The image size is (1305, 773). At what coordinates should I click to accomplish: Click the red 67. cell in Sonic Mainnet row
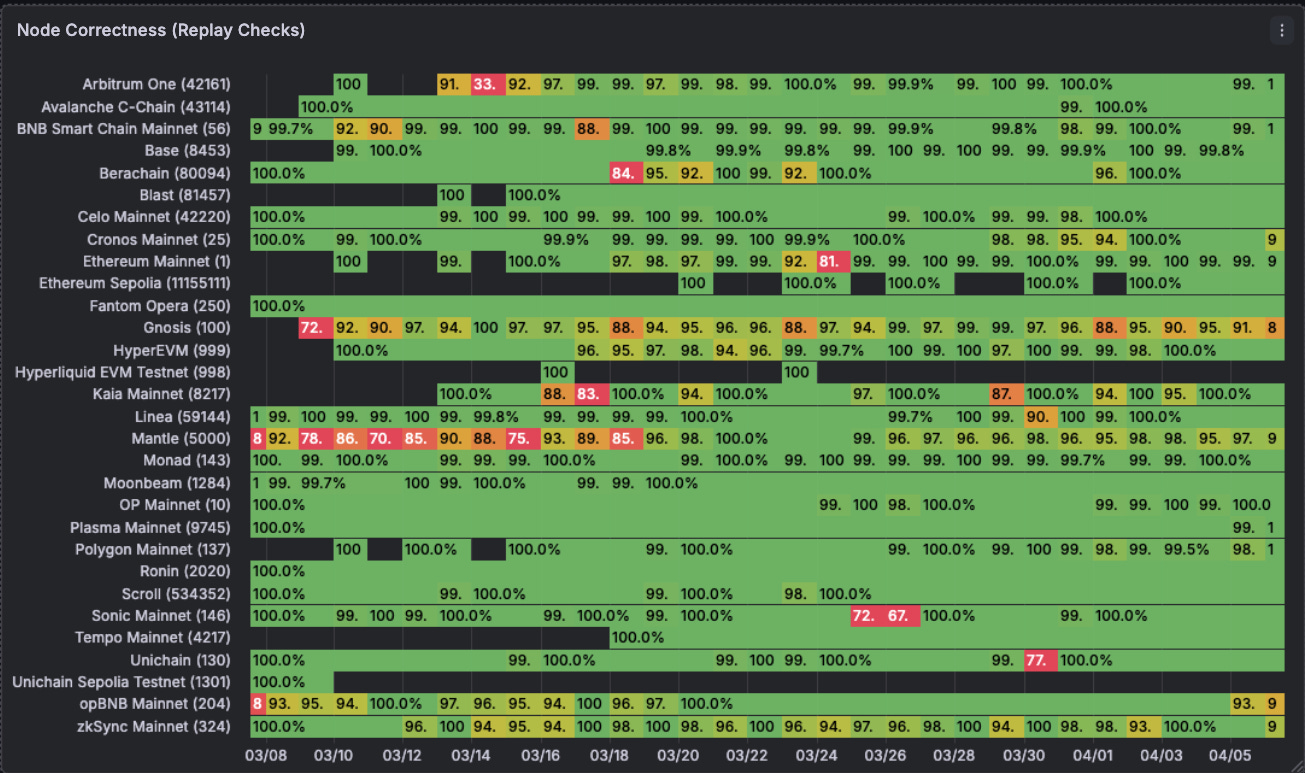tap(903, 615)
